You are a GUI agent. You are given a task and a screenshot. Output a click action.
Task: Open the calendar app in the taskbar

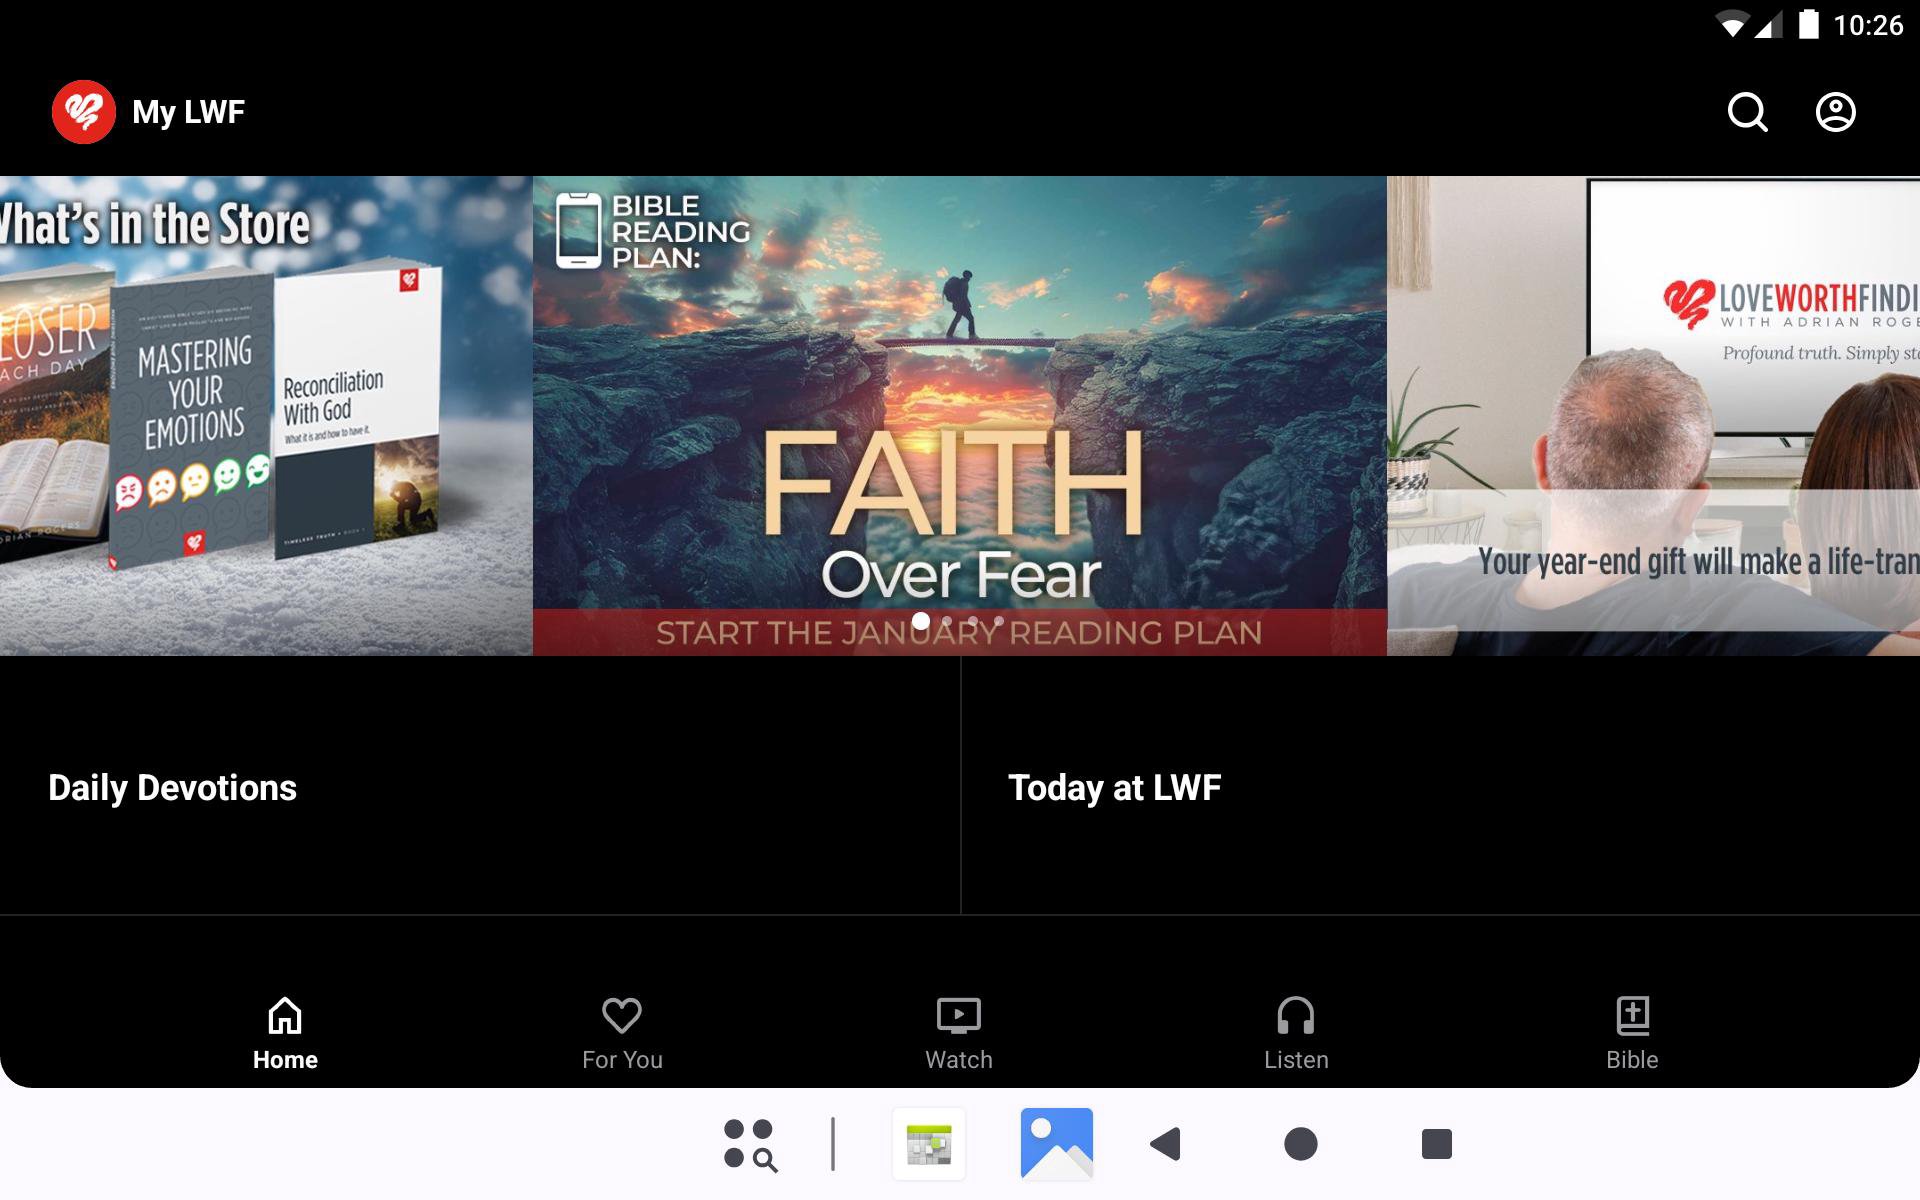[929, 1143]
